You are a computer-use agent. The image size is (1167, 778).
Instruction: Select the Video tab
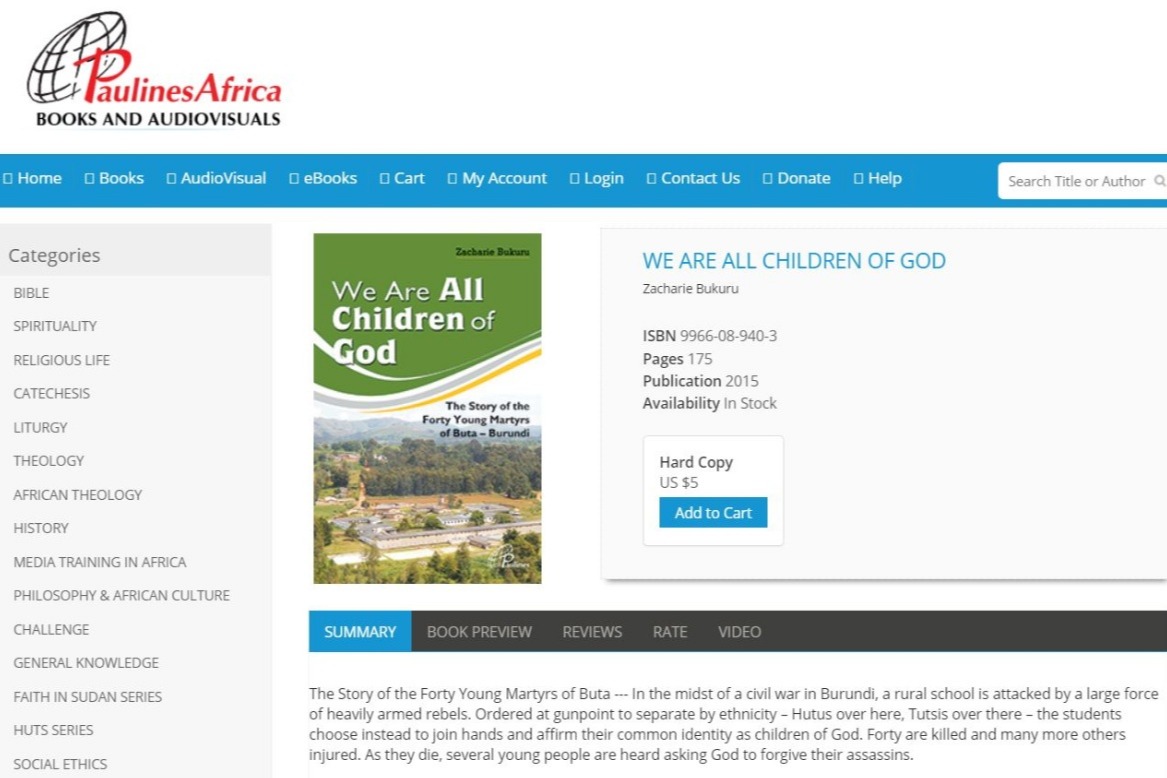pos(739,632)
